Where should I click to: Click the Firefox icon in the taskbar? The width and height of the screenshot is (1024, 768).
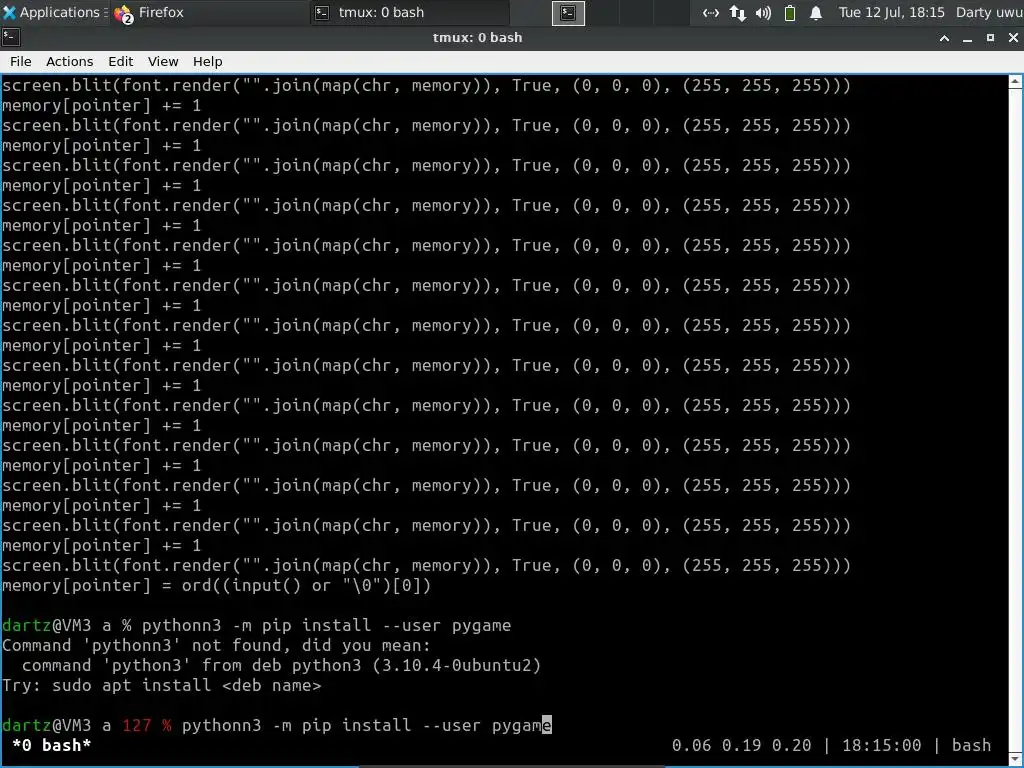(123, 13)
